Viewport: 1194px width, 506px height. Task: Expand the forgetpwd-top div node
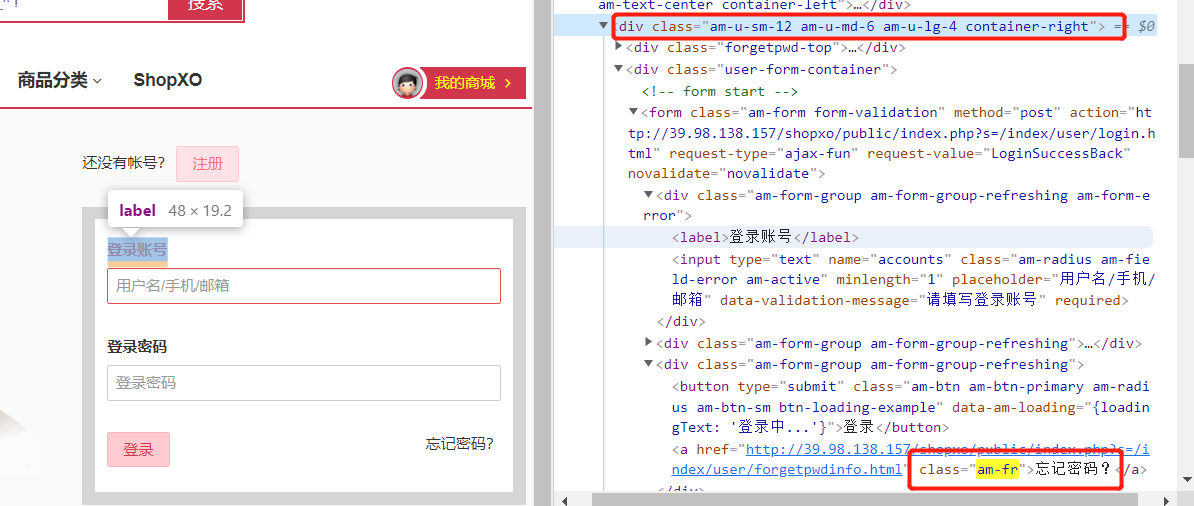click(x=618, y=47)
